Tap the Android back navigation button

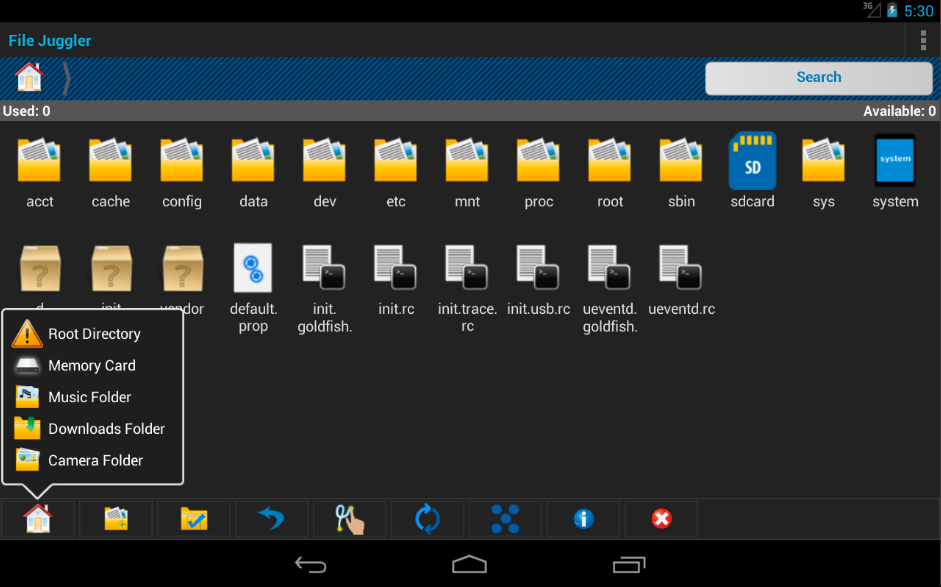pos(311,564)
